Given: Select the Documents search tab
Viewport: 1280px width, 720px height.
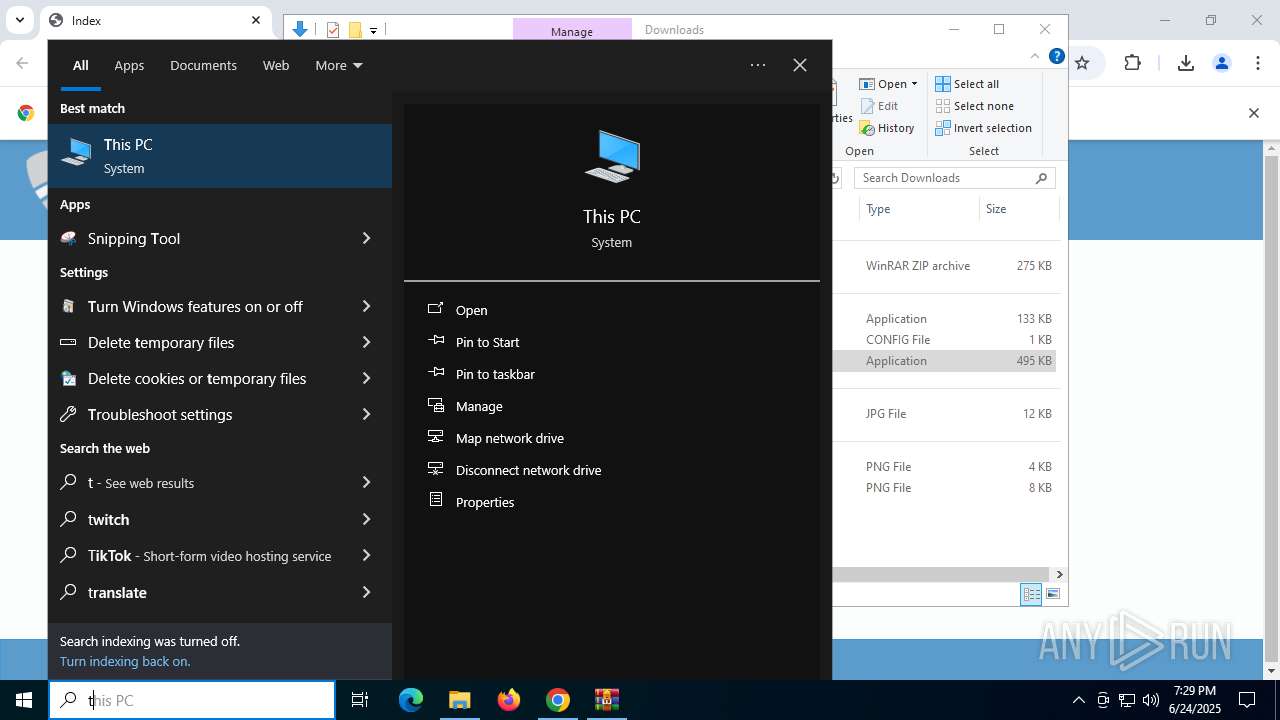Looking at the screenshot, I should 203,65.
